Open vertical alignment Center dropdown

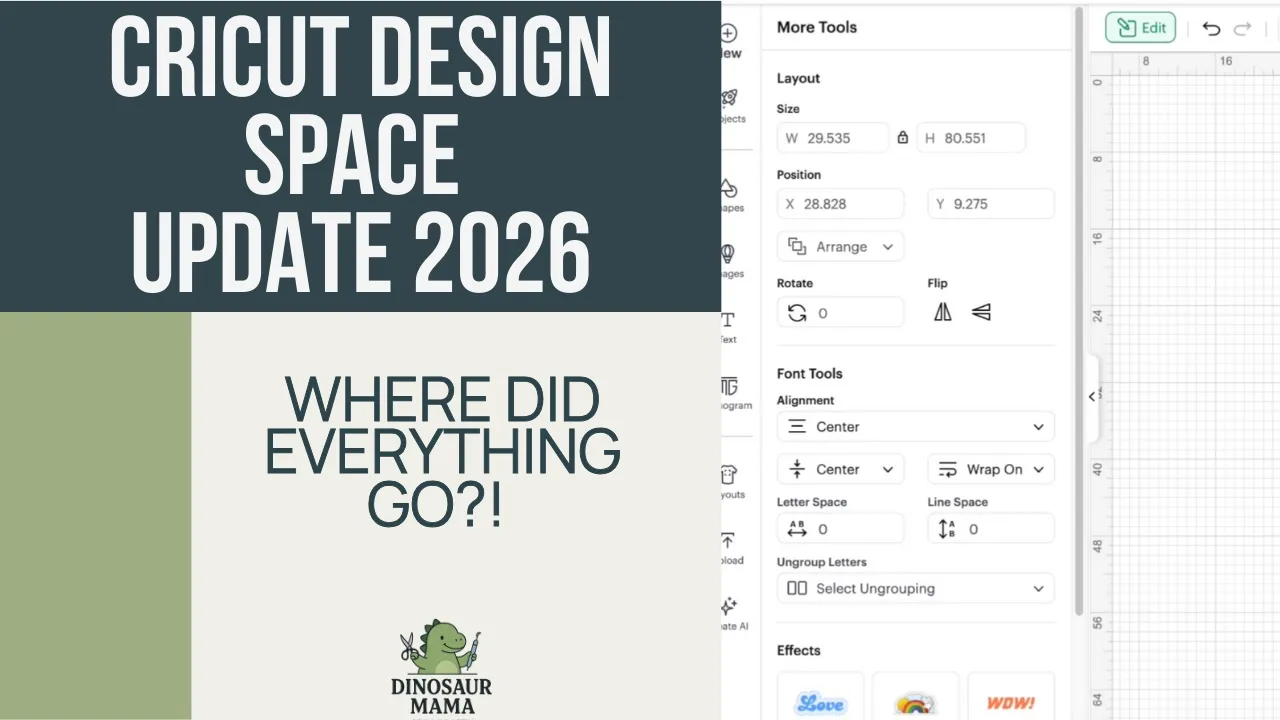coord(840,469)
